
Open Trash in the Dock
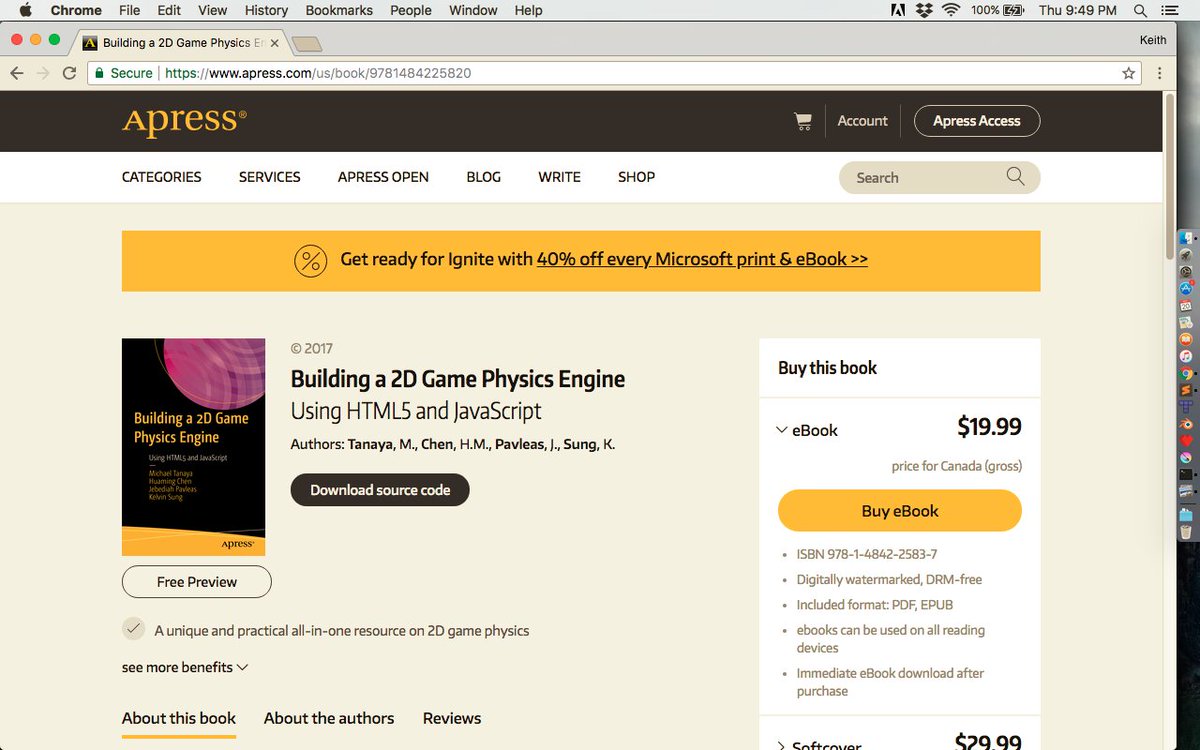pos(1186,532)
